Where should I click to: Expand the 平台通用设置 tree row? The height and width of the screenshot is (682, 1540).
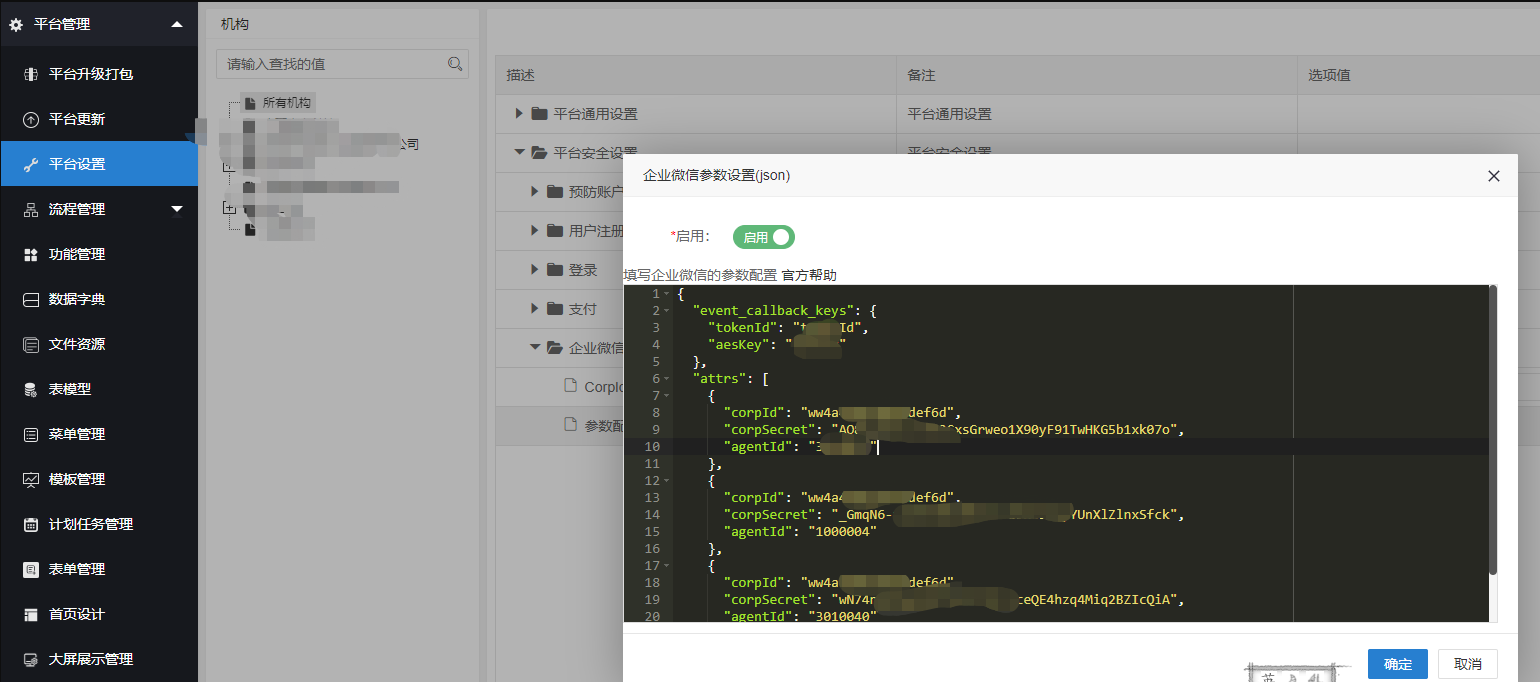click(519, 114)
